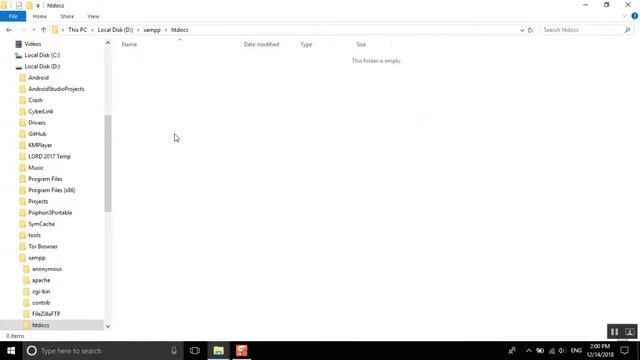Viewport: 640px width, 360px height.
Task: Open the File ribbon tab
Action: coord(13,16)
